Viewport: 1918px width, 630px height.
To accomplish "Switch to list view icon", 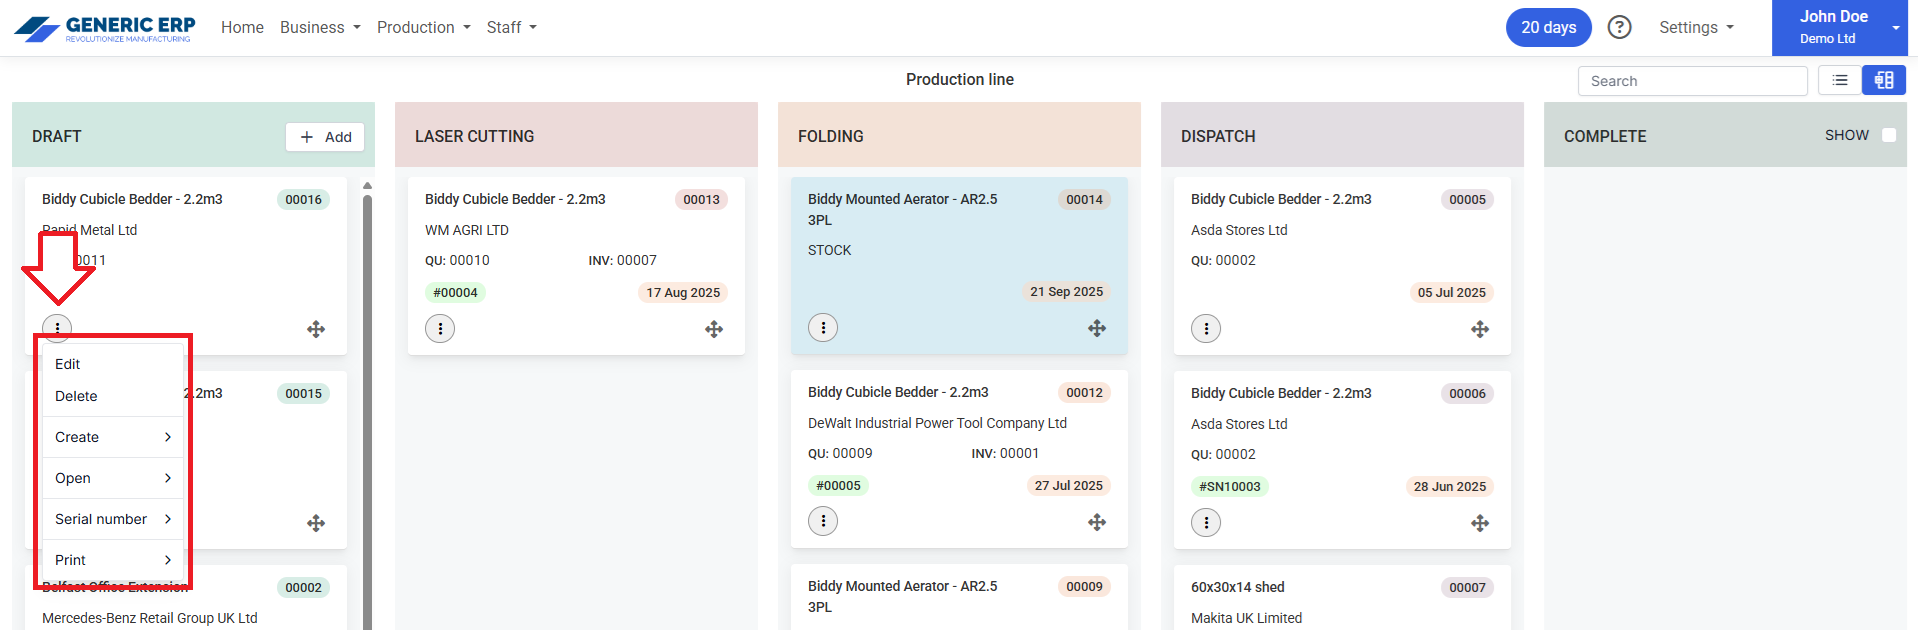I will click(1840, 81).
